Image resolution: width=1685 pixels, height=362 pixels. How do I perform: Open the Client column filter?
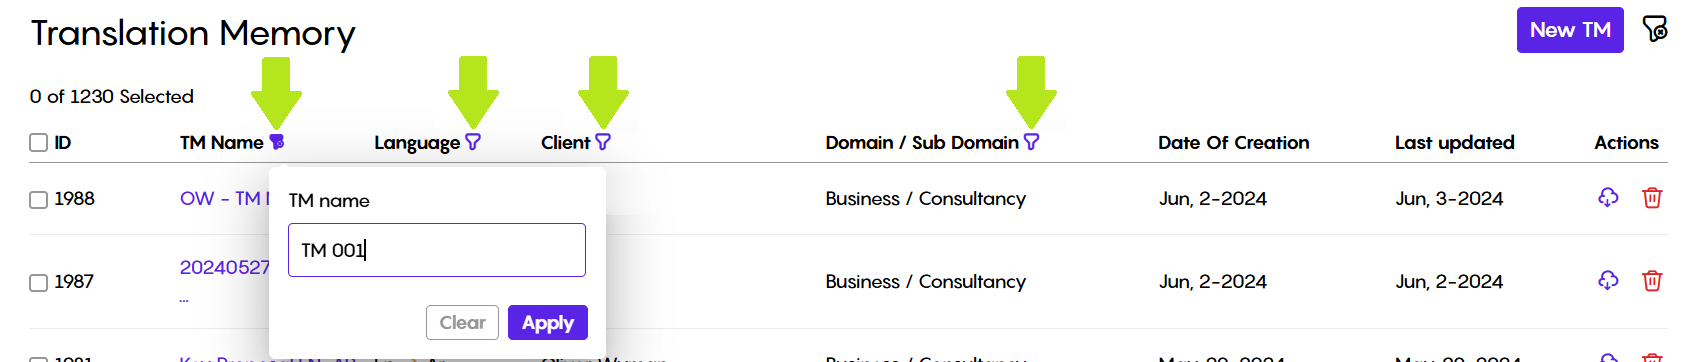[x=603, y=142]
